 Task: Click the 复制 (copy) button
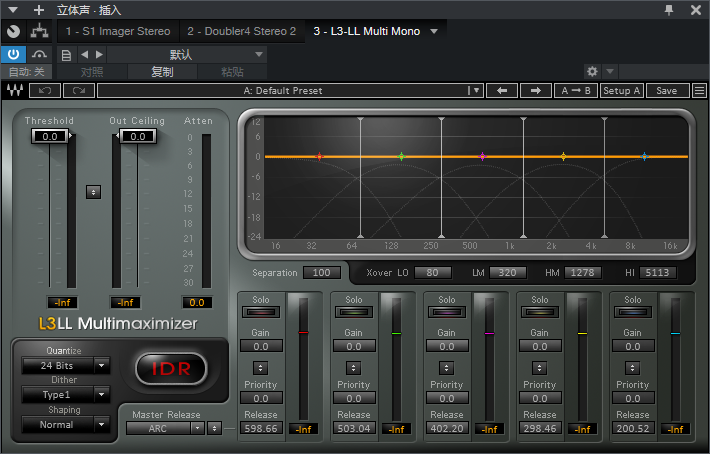(162, 72)
